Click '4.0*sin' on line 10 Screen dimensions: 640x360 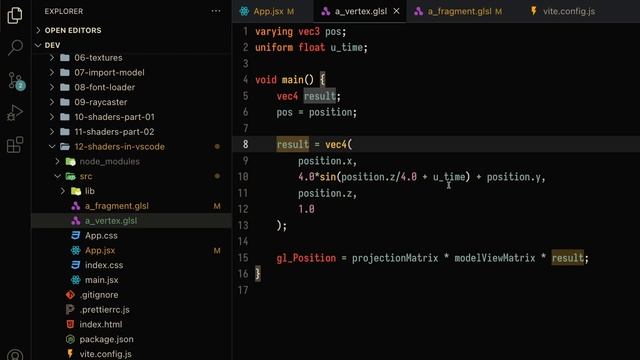(x=317, y=177)
